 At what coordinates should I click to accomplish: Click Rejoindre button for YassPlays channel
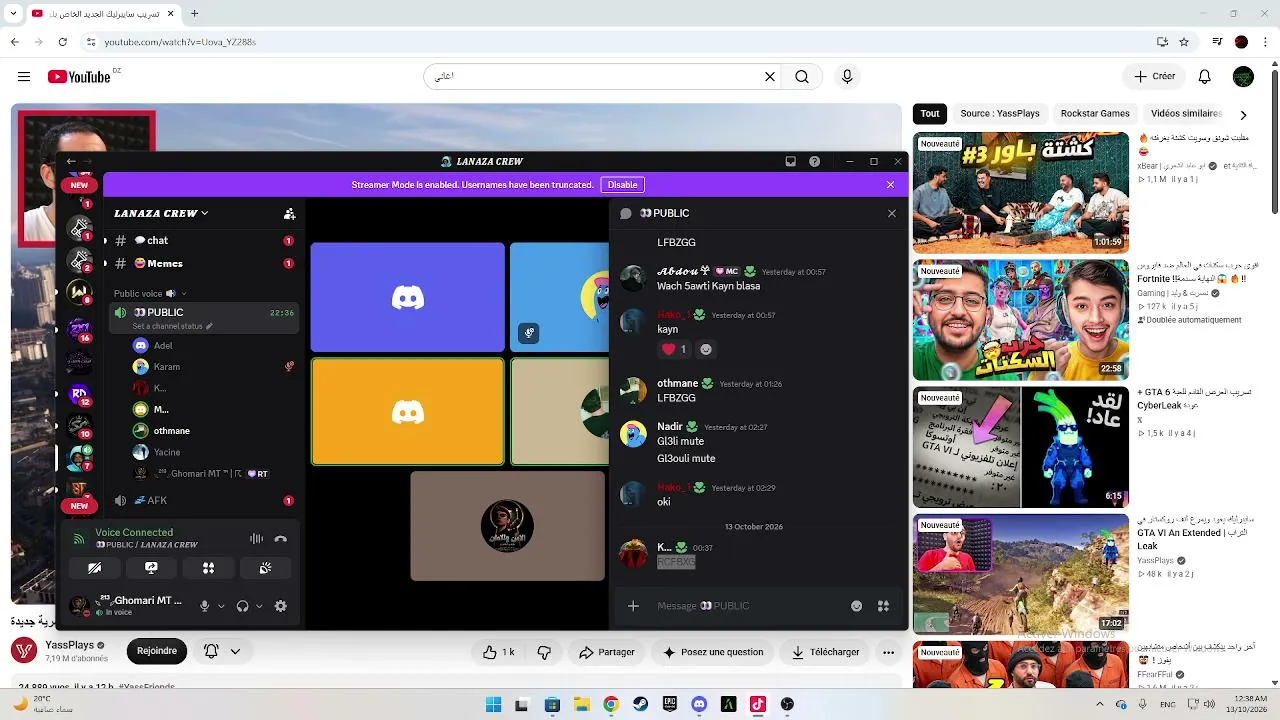coord(157,651)
